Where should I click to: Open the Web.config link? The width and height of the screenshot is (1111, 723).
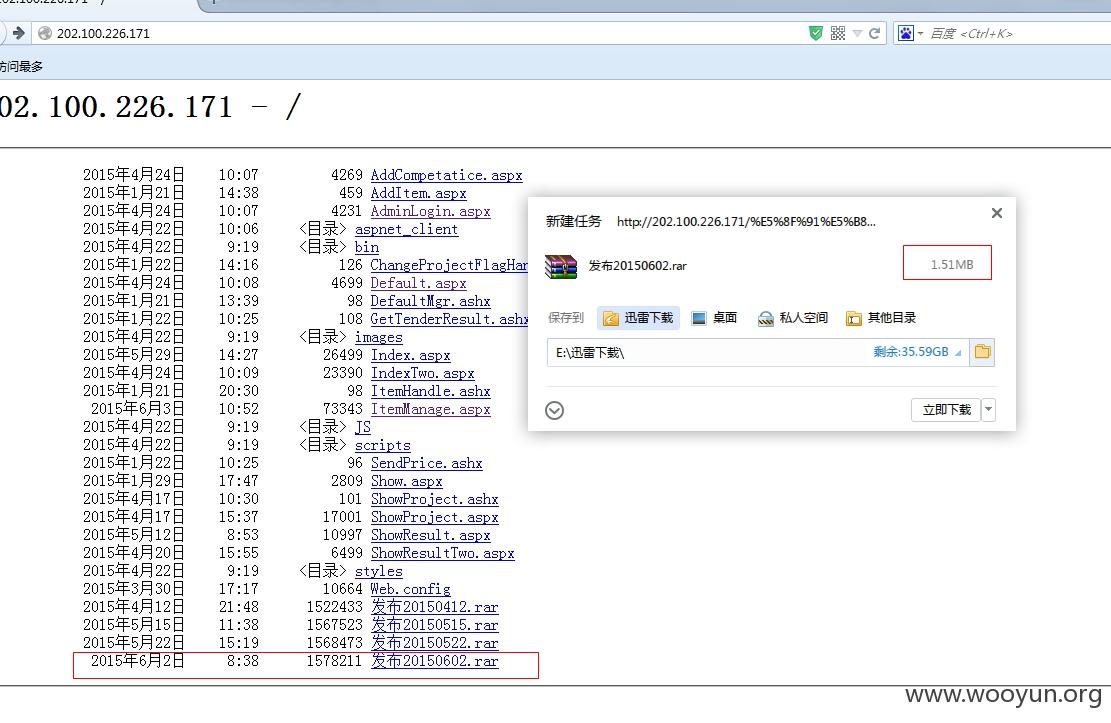click(x=410, y=589)
